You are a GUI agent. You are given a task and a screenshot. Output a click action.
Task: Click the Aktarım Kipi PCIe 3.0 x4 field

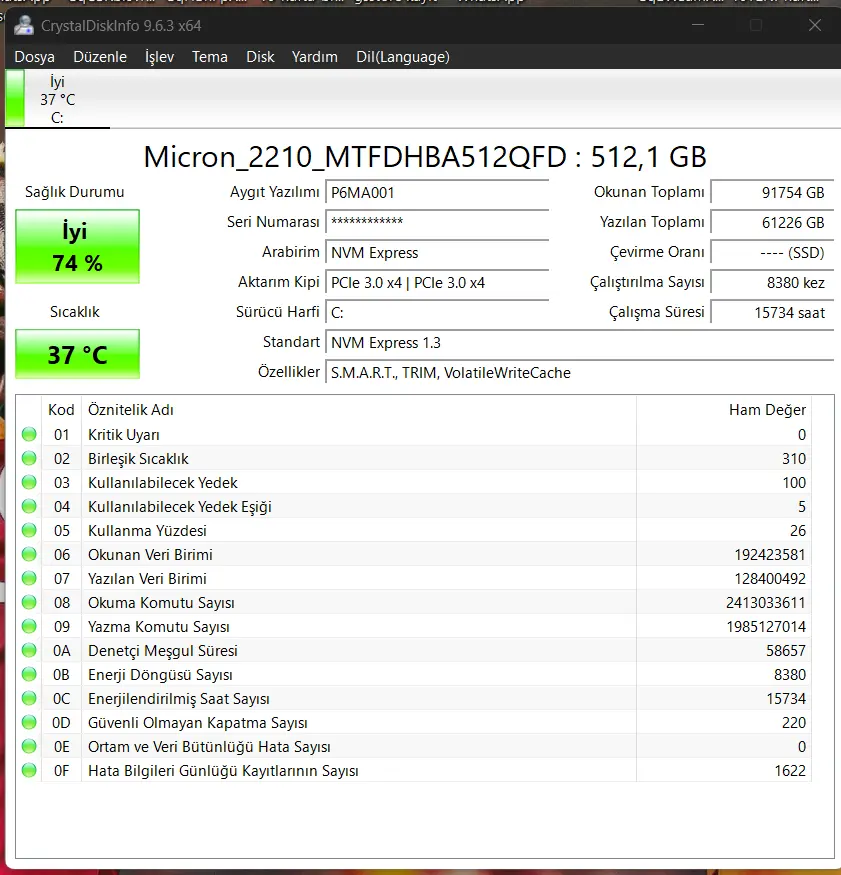pyautogui.click(x=437, y=282)
